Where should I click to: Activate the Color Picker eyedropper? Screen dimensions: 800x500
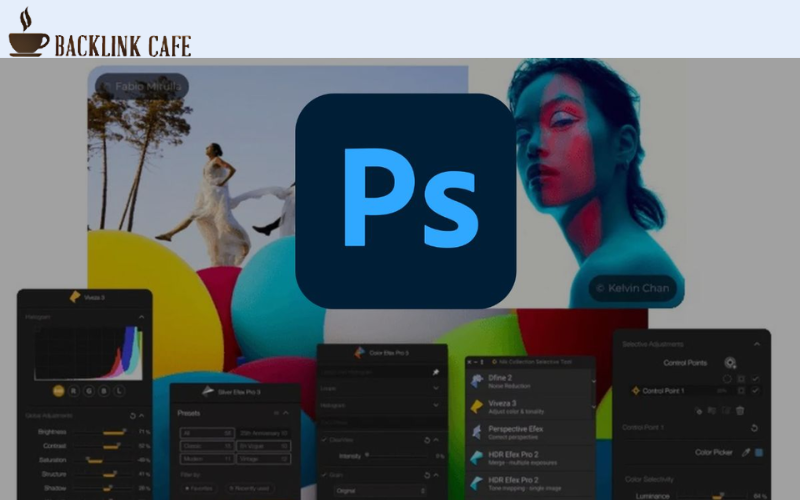tap(746, 452)
